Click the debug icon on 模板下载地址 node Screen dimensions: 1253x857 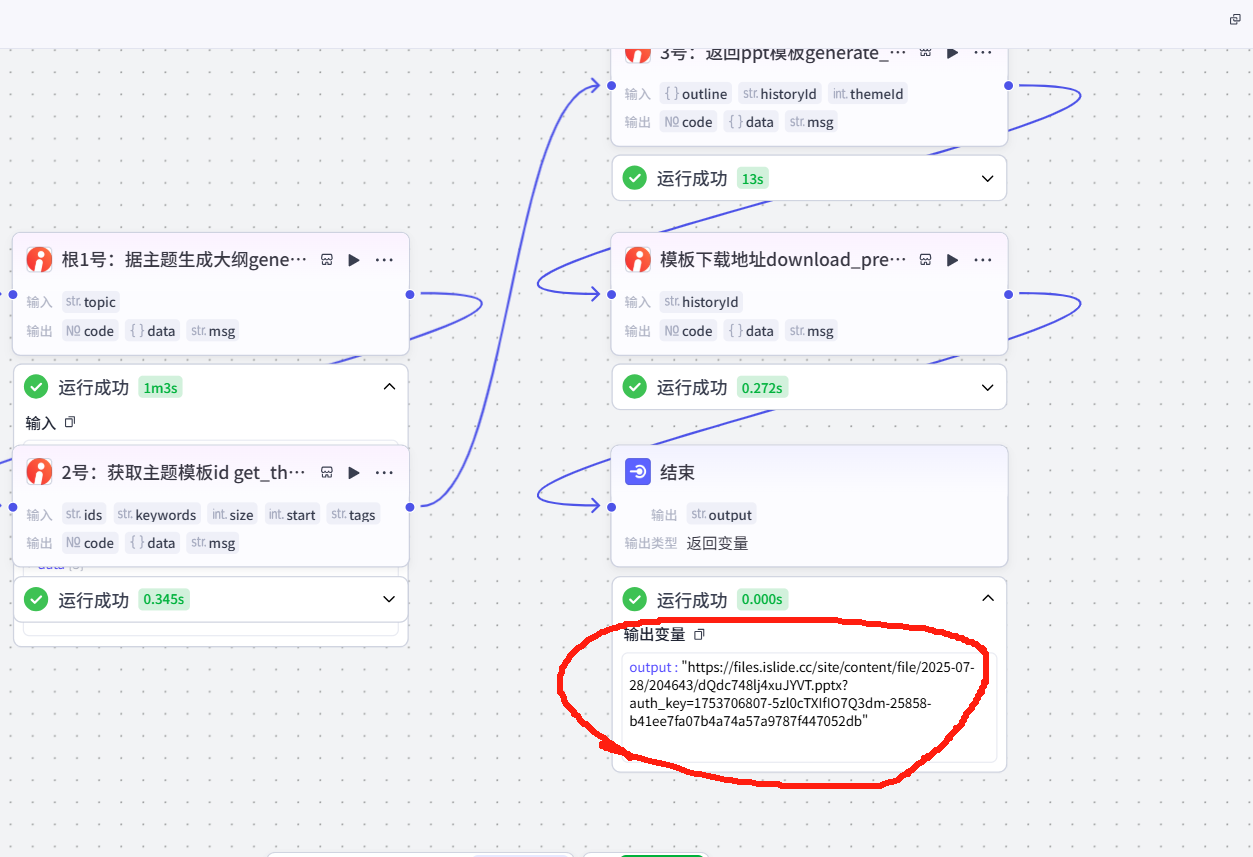[x=925, y=260]
